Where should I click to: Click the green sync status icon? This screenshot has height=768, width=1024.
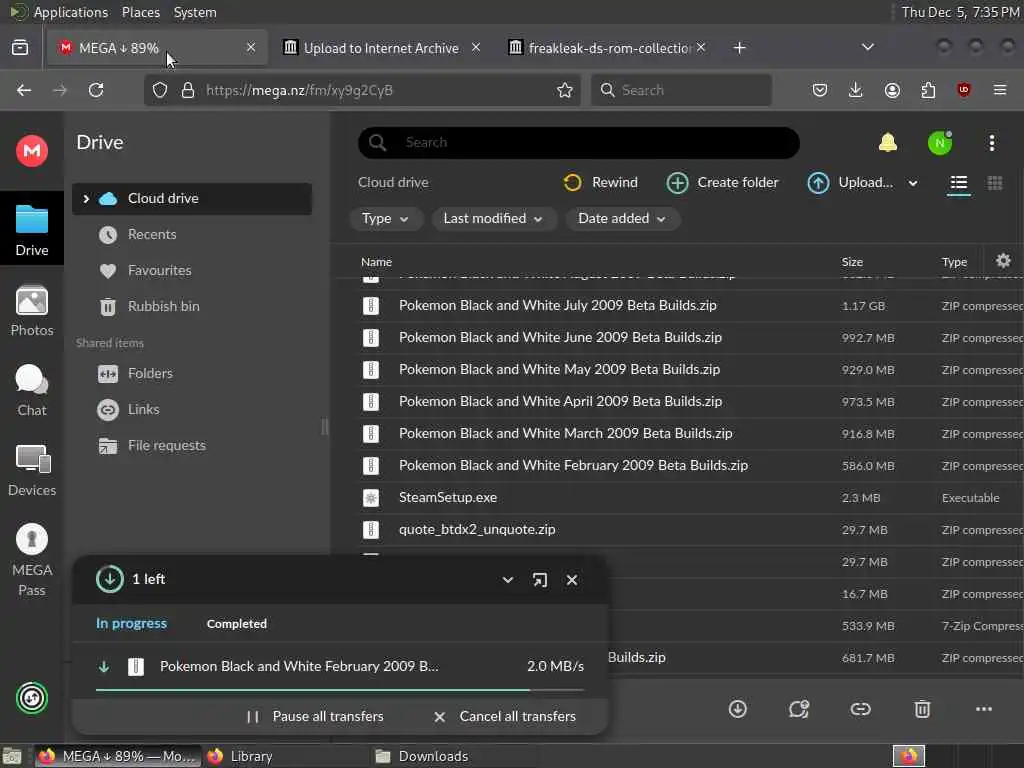point(31,697)
